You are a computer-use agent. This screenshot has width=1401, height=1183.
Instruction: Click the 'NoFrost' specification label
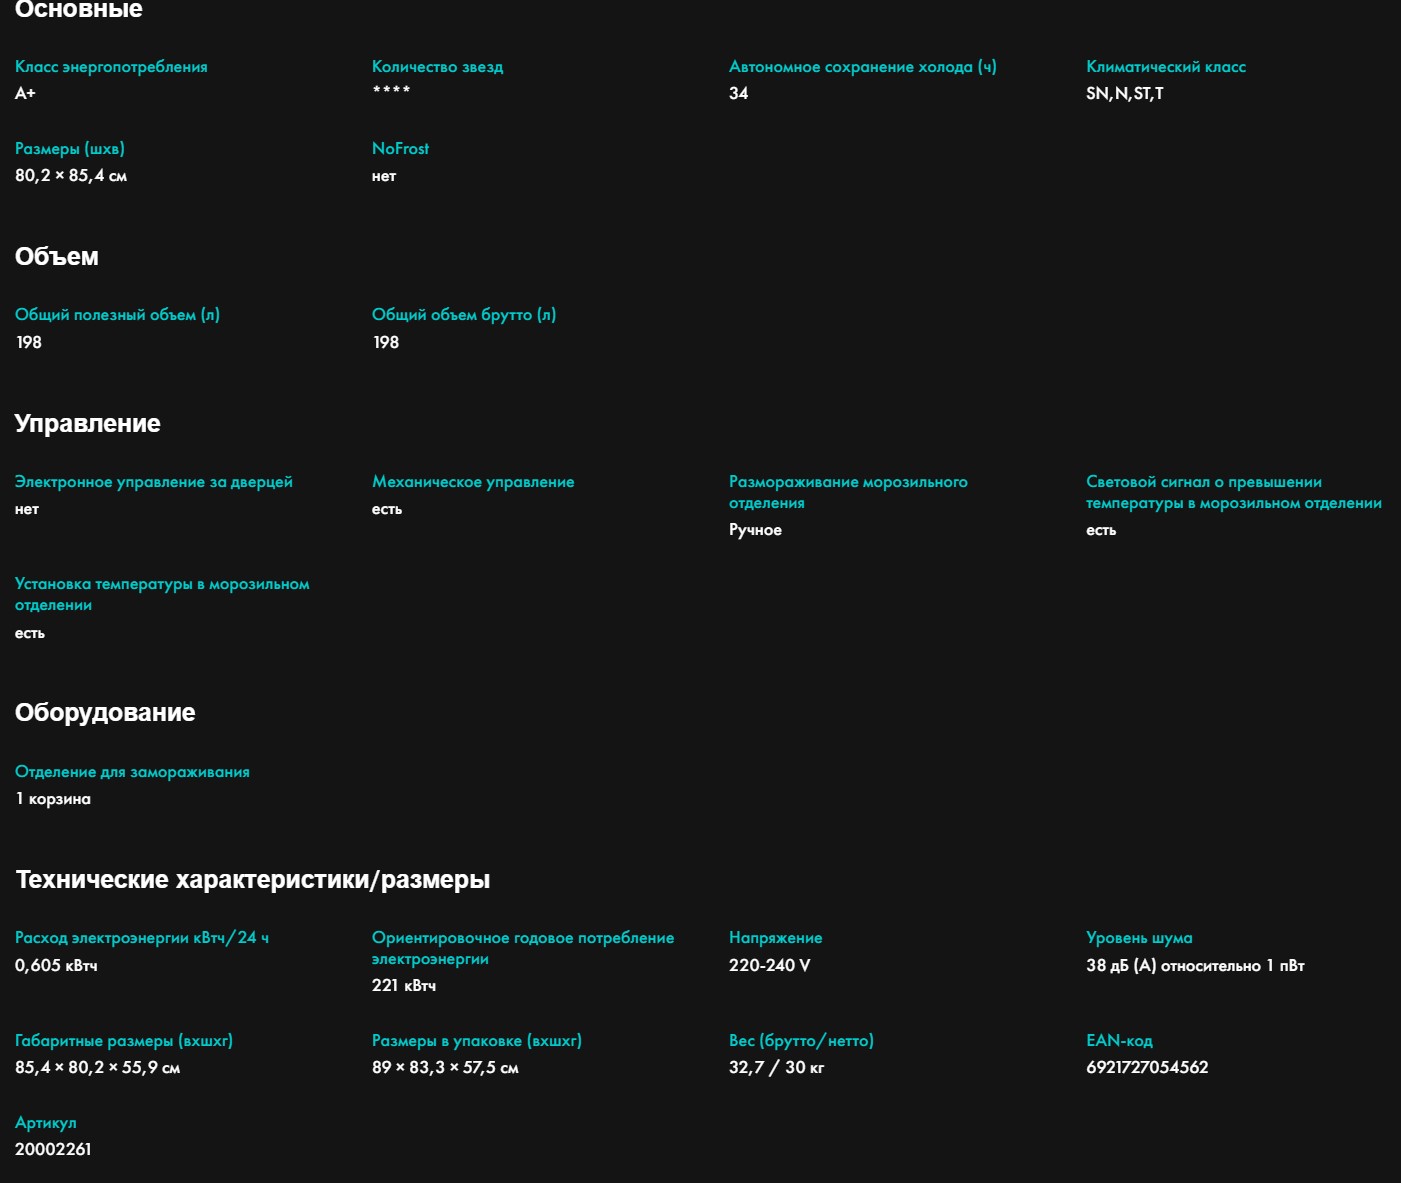pyautogui.click(x=400, y=149)
